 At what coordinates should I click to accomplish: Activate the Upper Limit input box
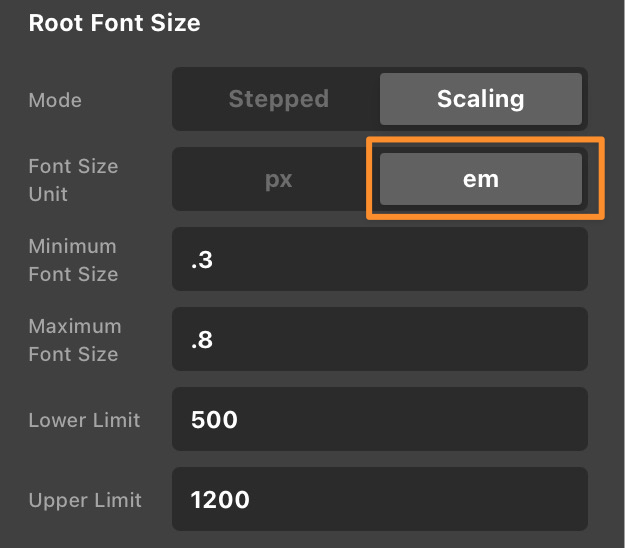click(380, 499)
